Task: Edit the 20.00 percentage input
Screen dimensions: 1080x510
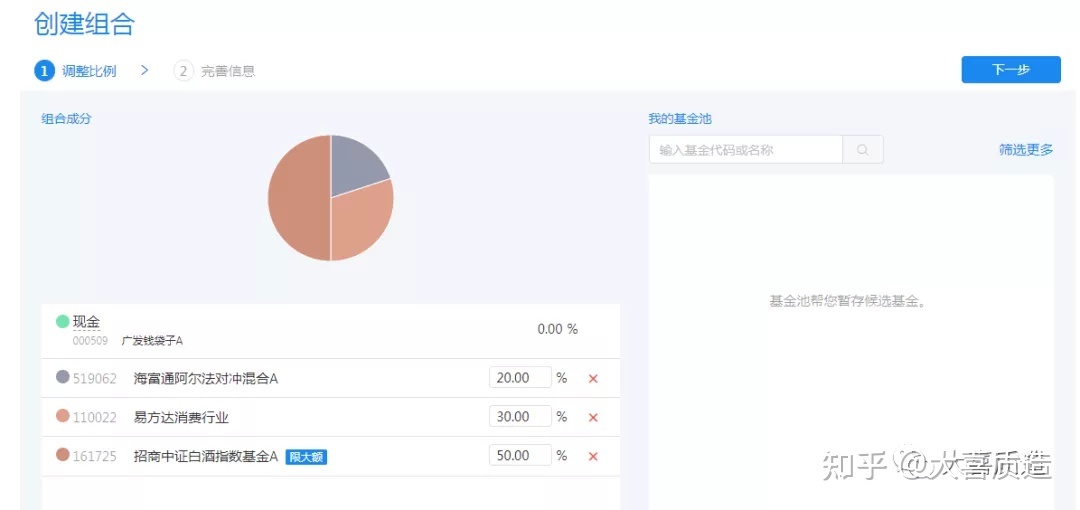Action: coord(520,378)
